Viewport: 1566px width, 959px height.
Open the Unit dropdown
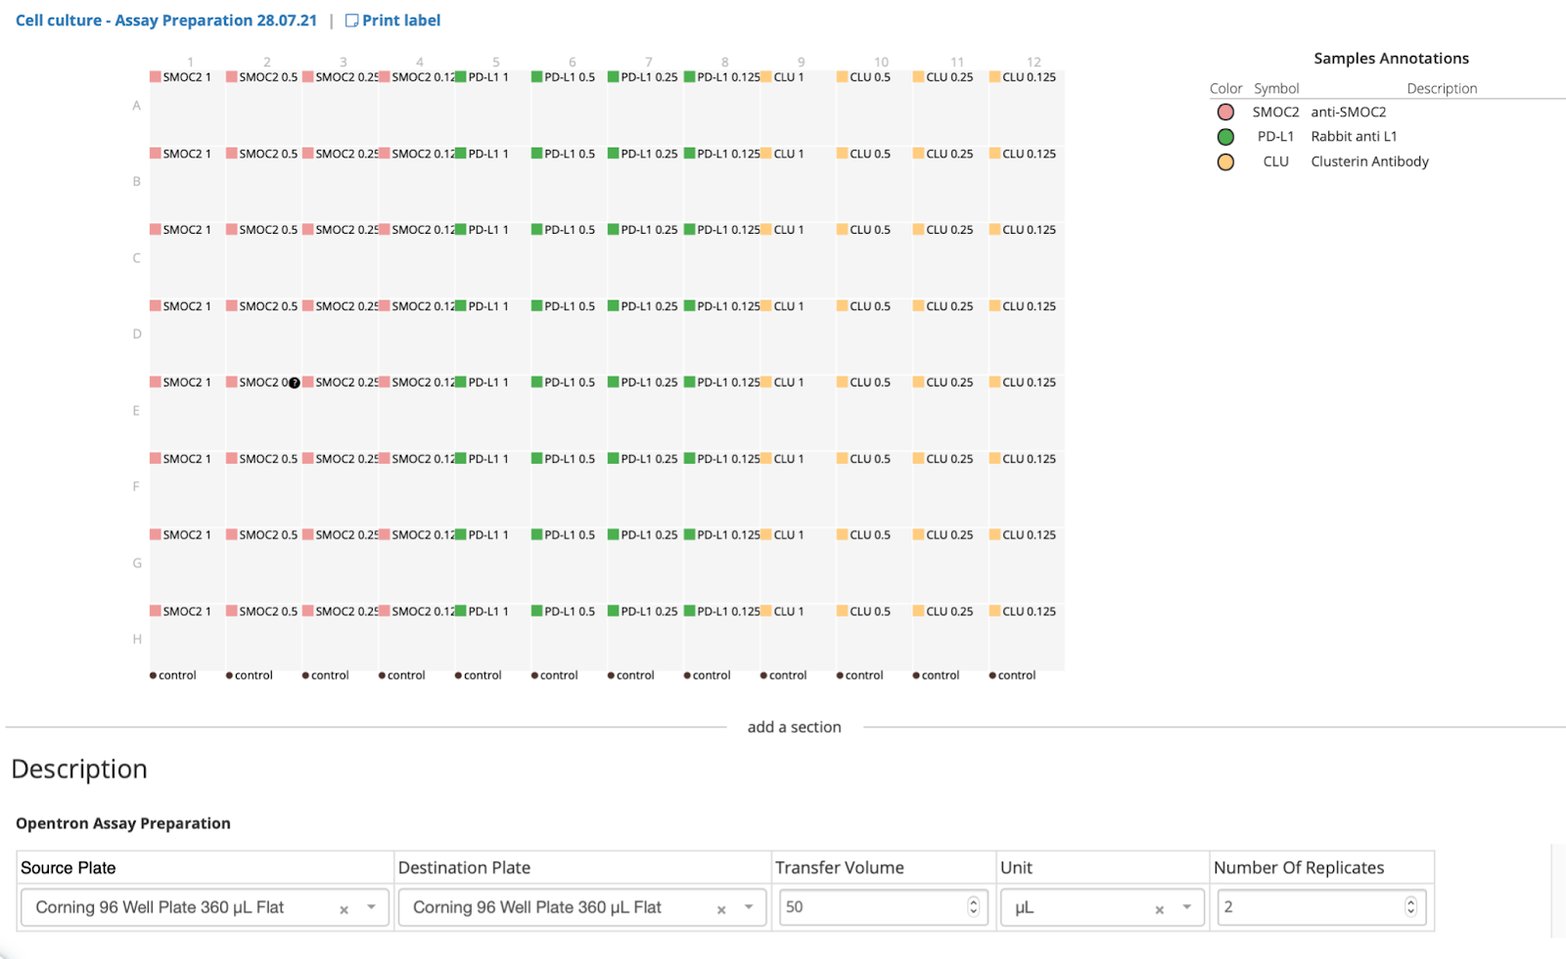pyautogui.click(x=1185, y=907)
